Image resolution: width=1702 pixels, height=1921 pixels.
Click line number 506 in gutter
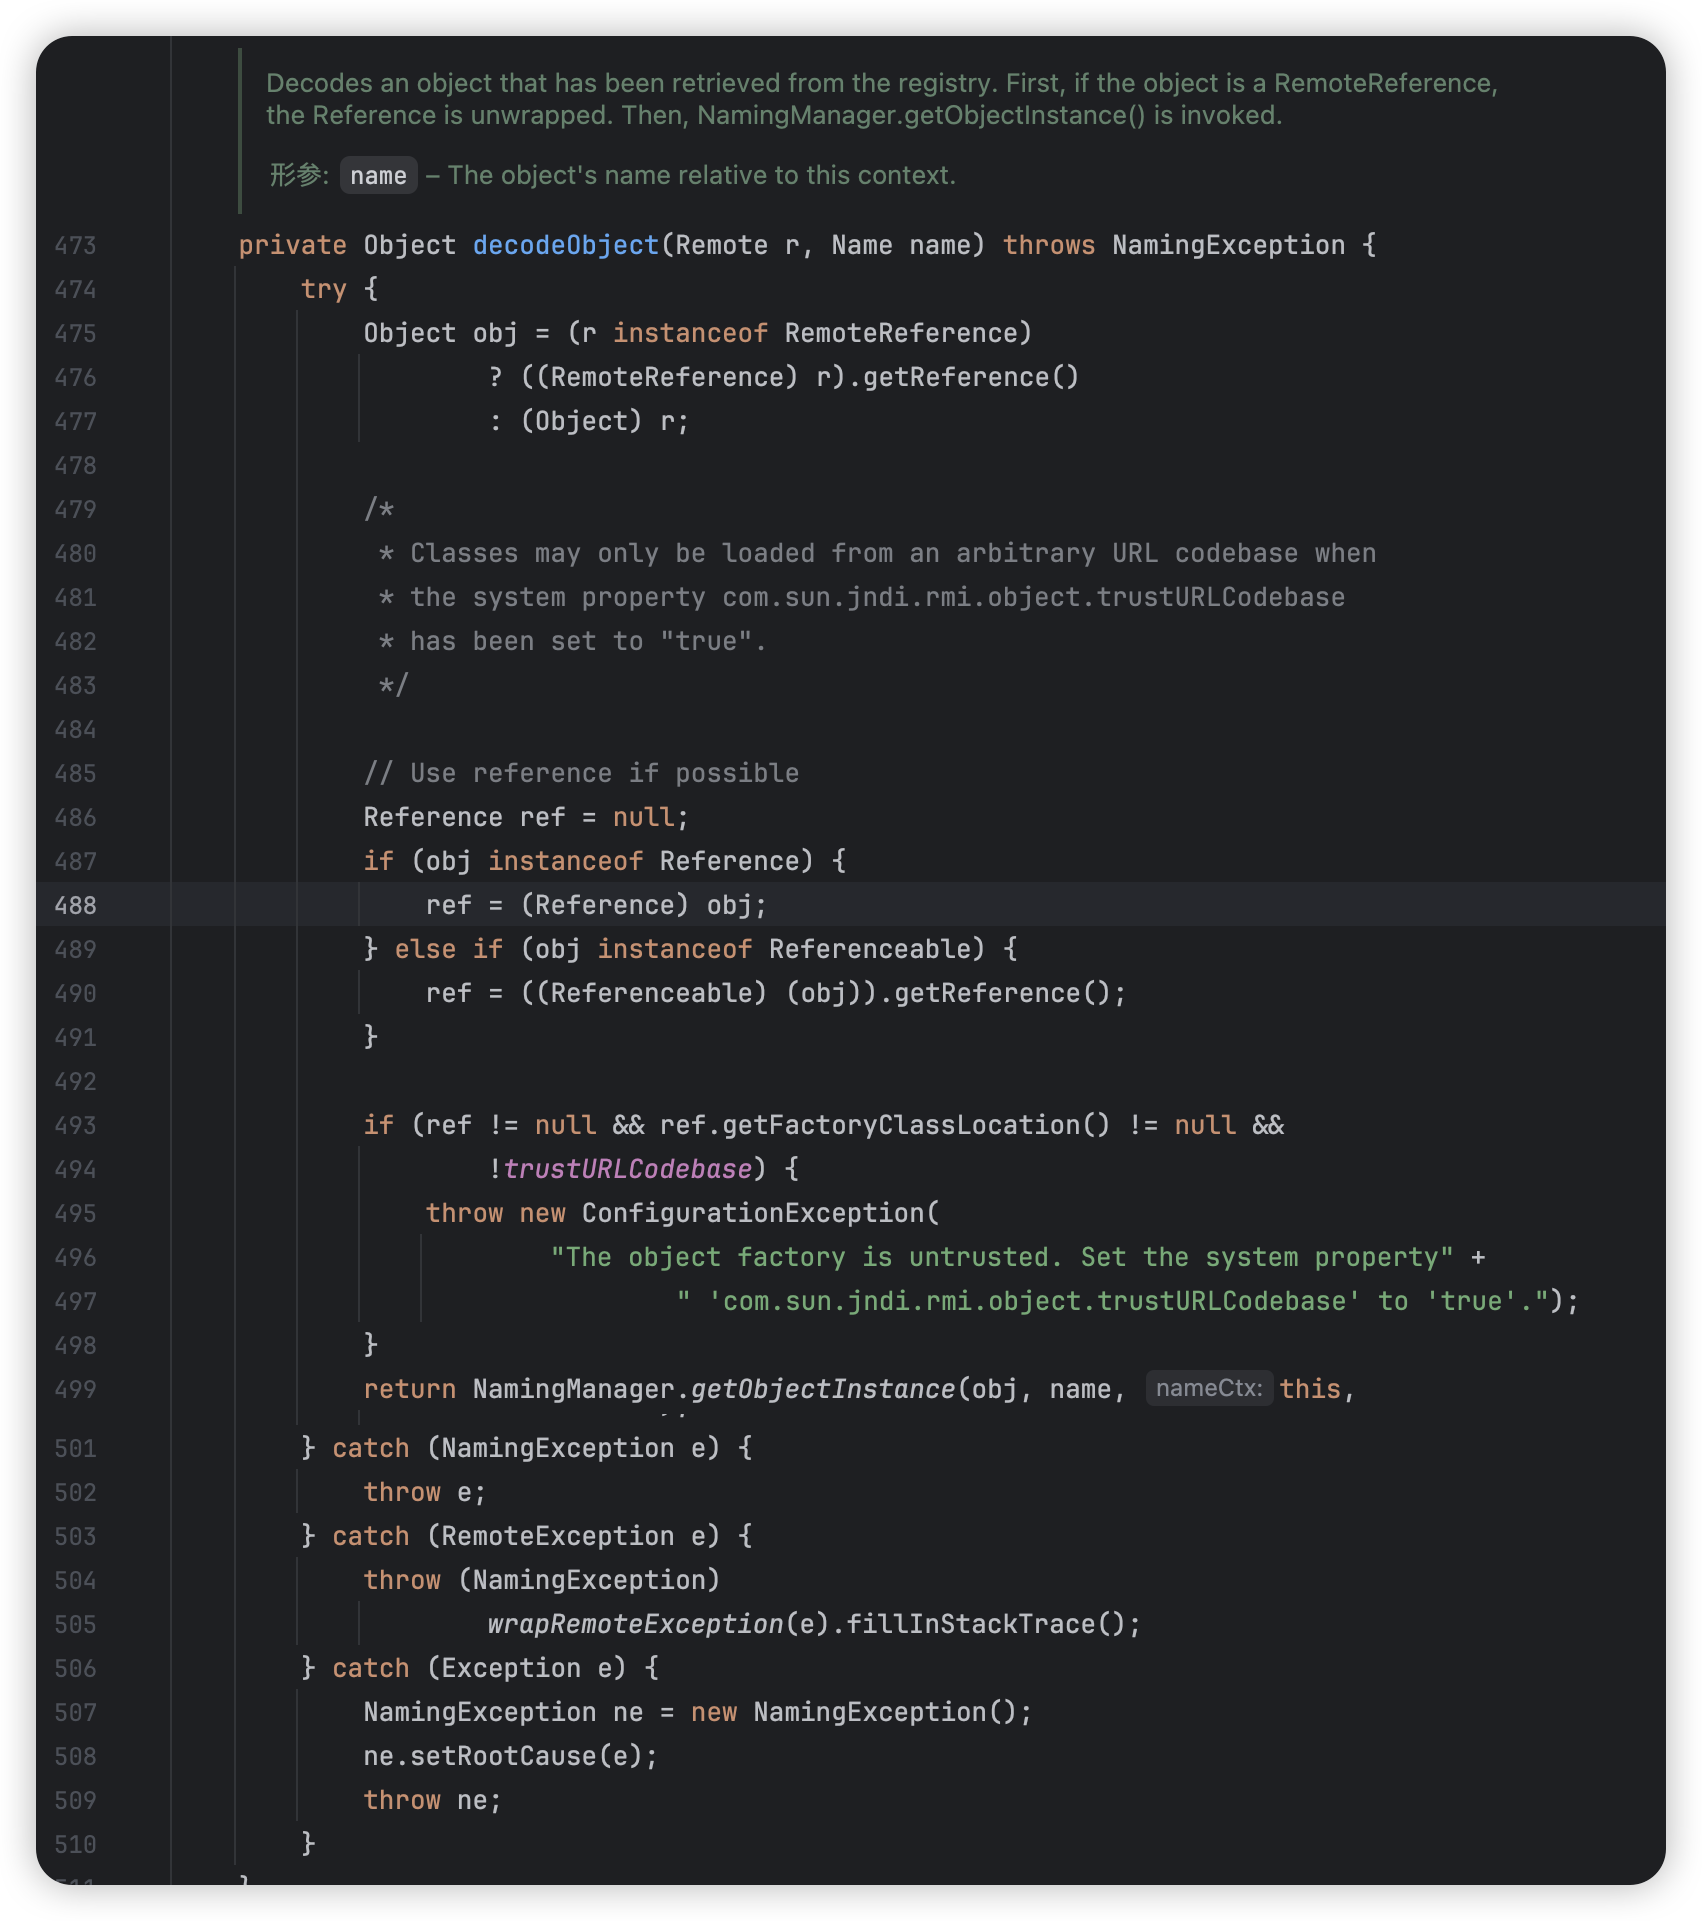(x=76, y=1669)
